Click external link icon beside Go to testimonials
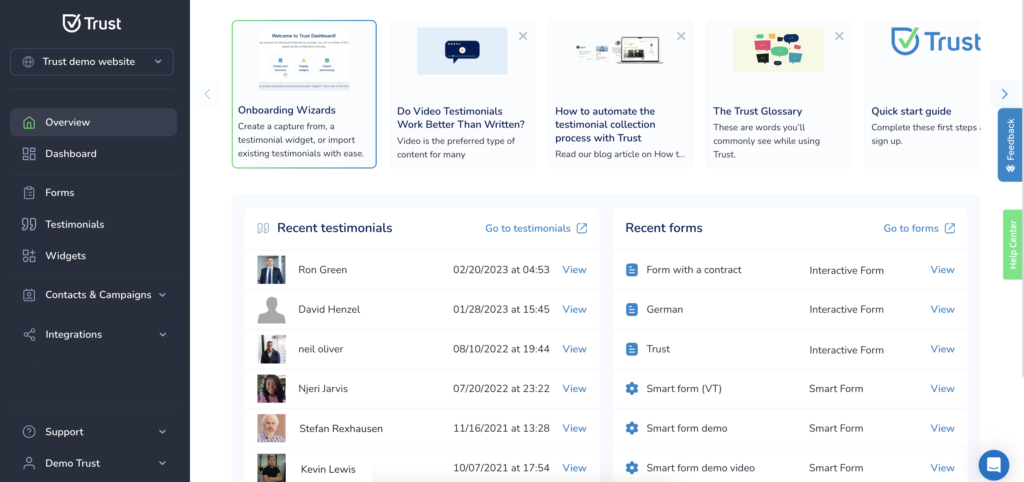The width and height of the screenshot is (1024, 482). (x=582, y=228)
